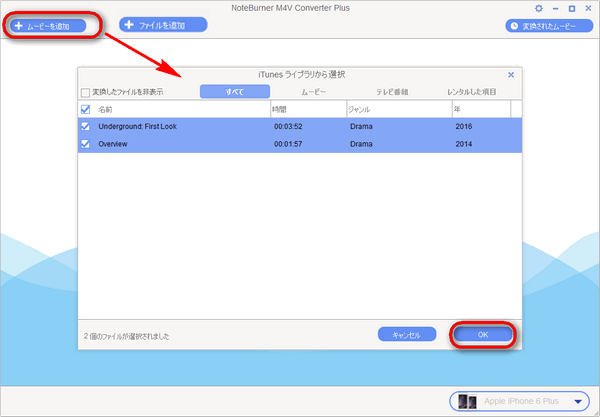Open 変換されたムービー converted movies history
Screen dimensions: 600x417
pos(549,26)
